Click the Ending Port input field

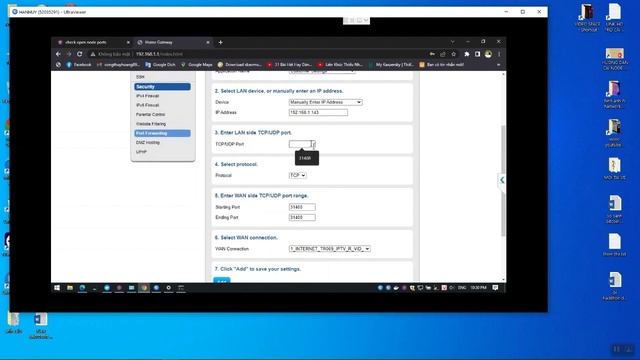(302, 218)
